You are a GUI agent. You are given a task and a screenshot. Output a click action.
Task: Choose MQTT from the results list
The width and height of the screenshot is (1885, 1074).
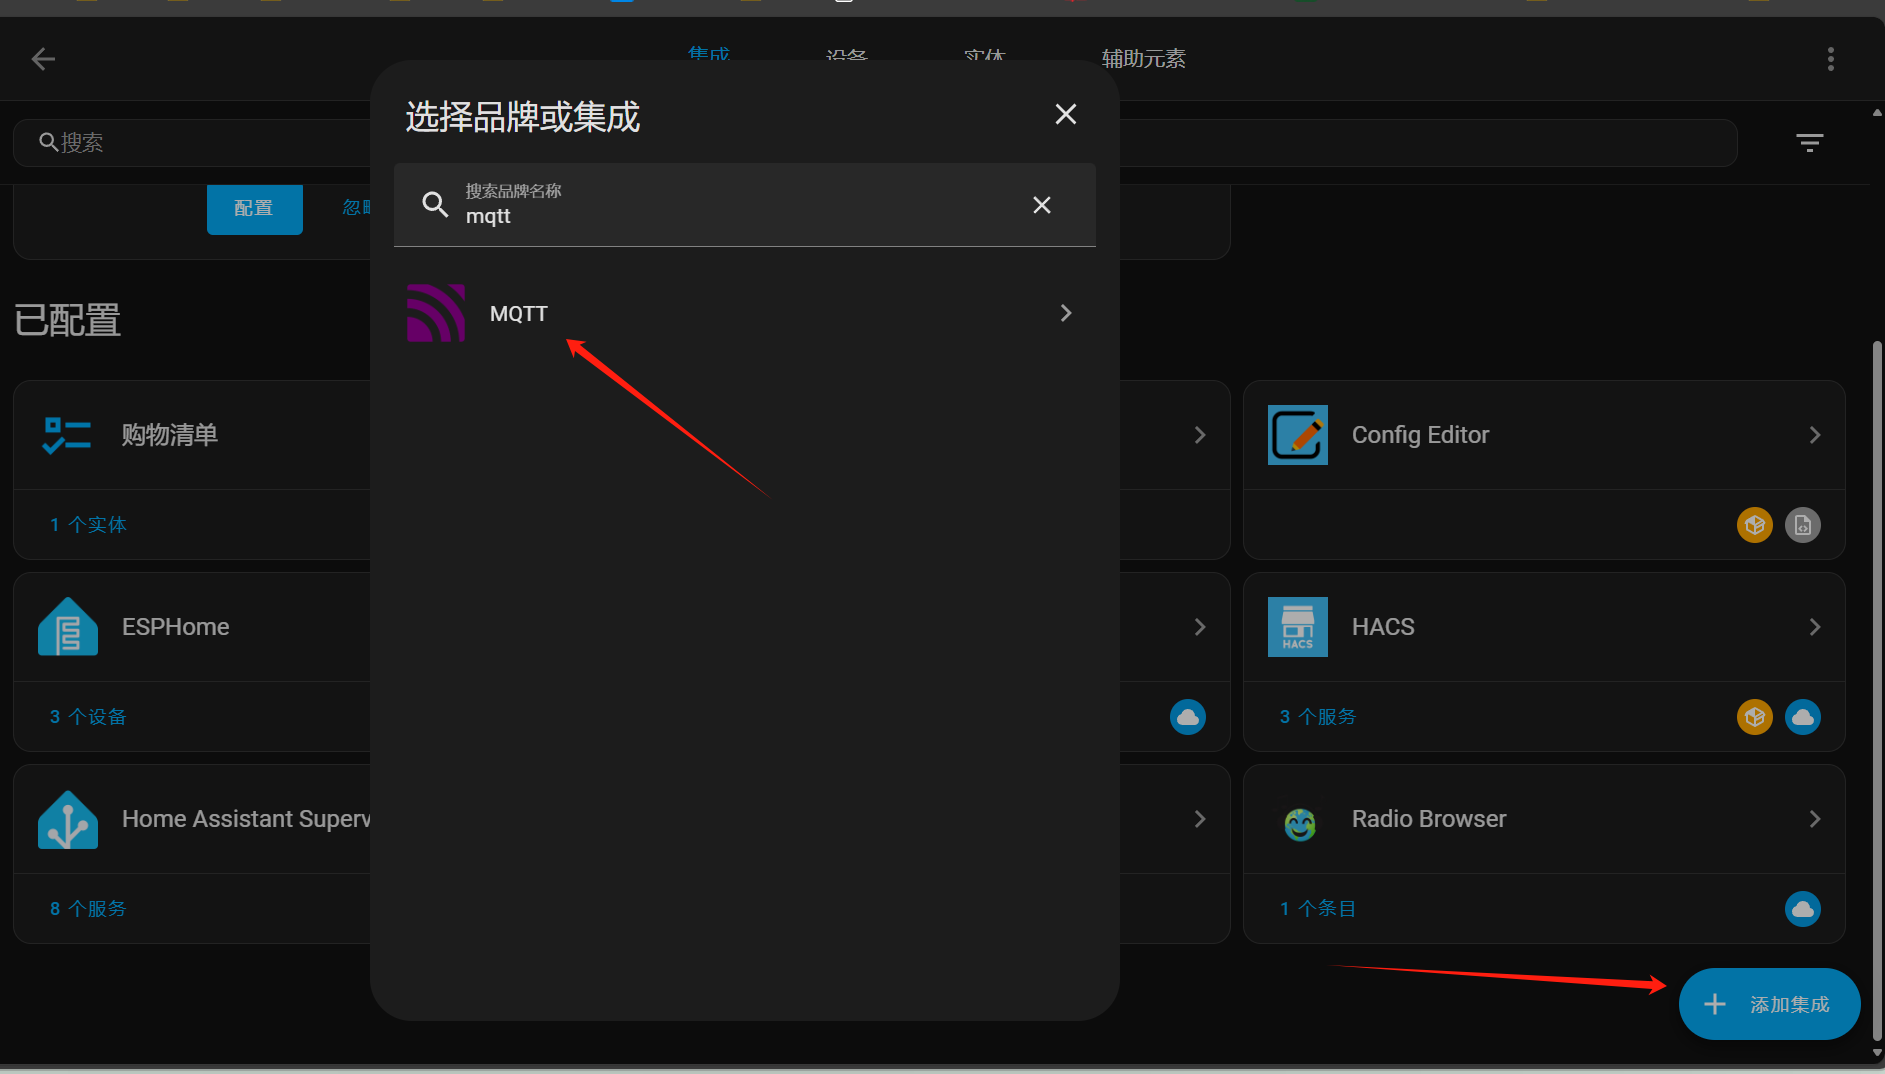click(745, 313)
